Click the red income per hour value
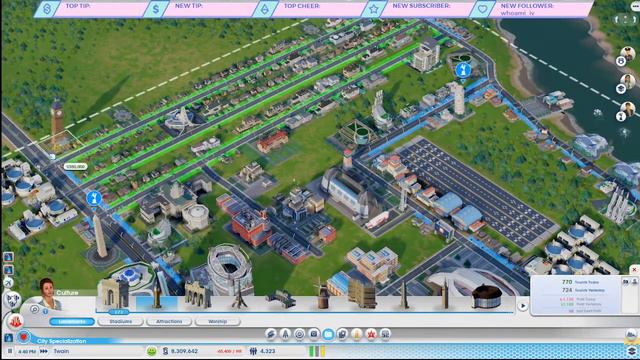 pyautogui.click(x=229, y=351)
